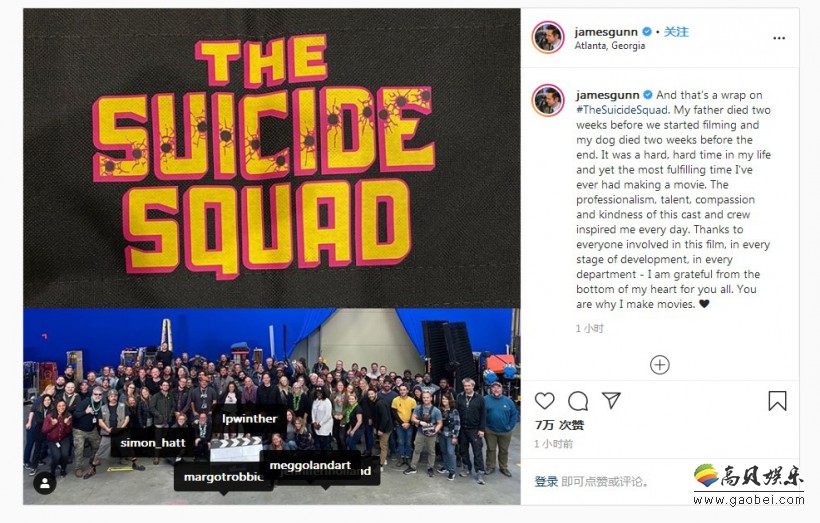Open the lpwinther tag
This screenshot has height=523, width=820.
coord(249,418)
